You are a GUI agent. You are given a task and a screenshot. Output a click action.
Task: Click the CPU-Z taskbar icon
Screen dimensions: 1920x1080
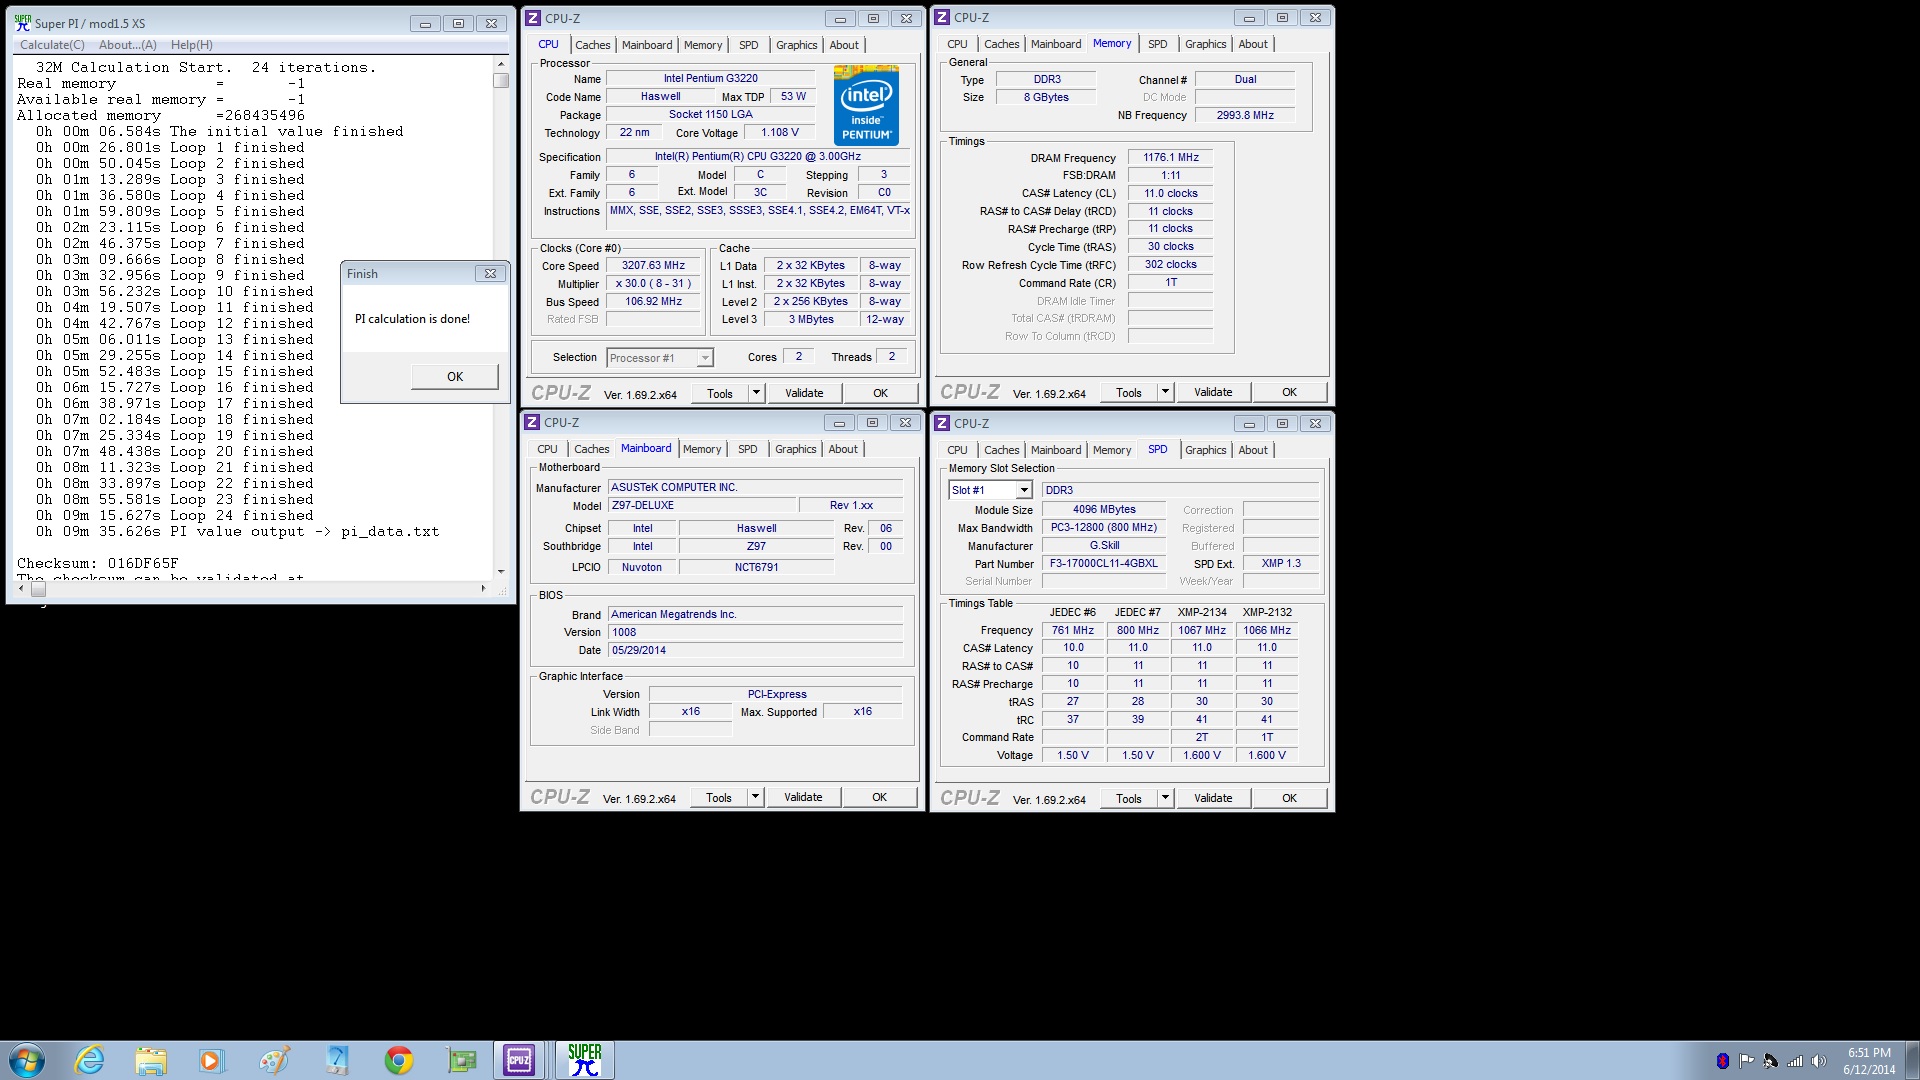pyautogui.click(x=519, y=1060)
